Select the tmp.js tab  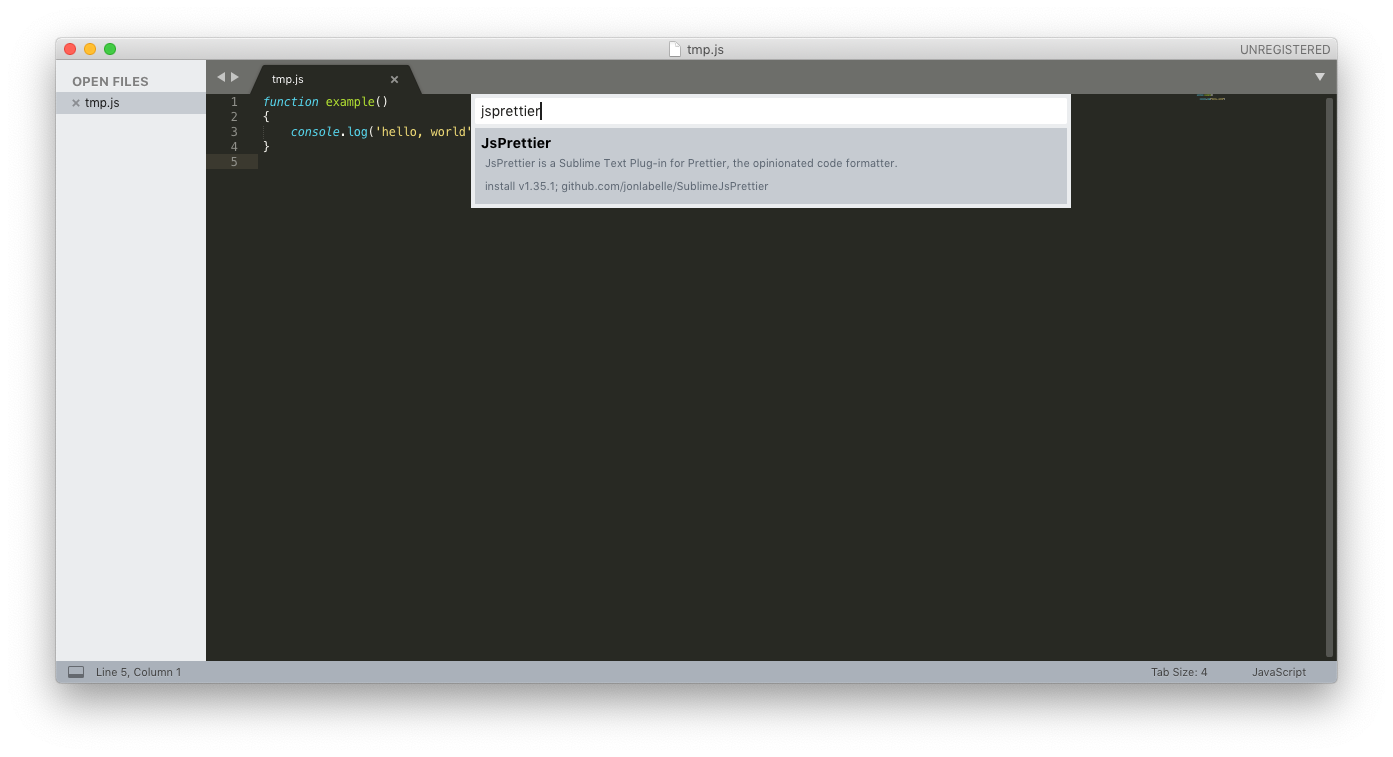tap(334, 79)
